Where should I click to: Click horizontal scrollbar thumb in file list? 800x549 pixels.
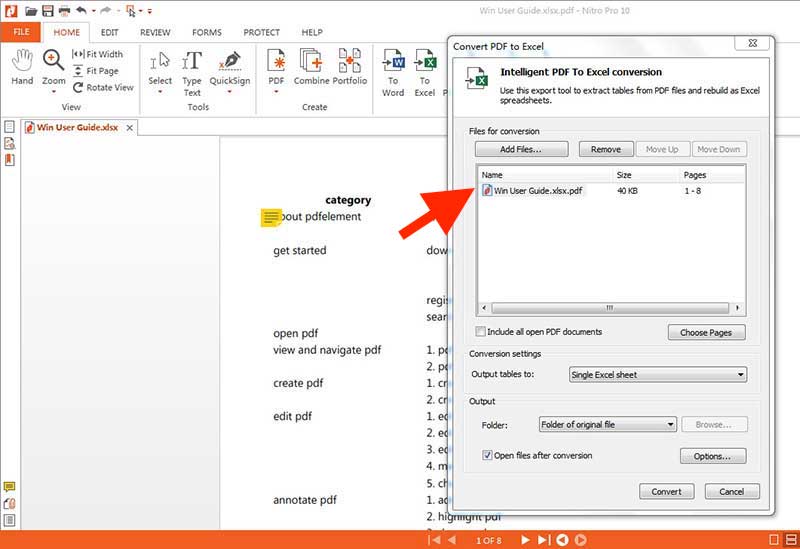click(610, 308)
